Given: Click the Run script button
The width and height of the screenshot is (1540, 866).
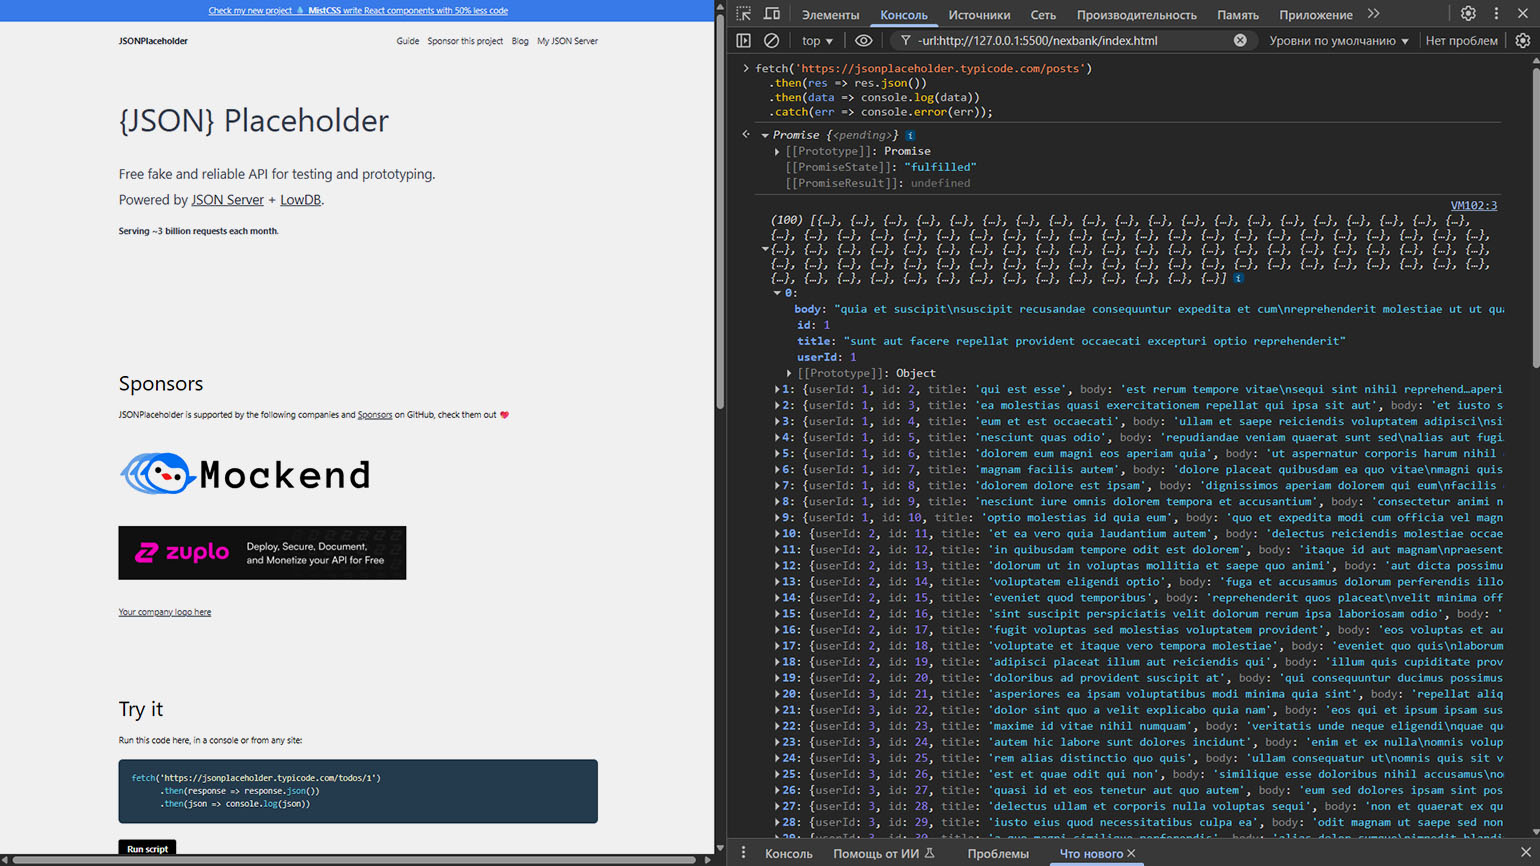Looking at the screenshot, I should 147,849.
